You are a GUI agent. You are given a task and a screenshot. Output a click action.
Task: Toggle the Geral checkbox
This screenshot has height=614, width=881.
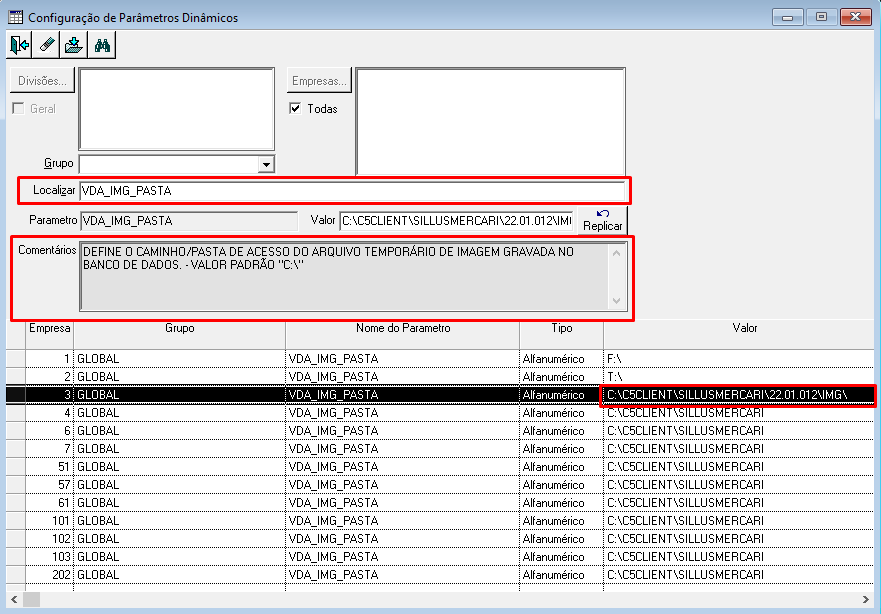(x=19, y=108)
